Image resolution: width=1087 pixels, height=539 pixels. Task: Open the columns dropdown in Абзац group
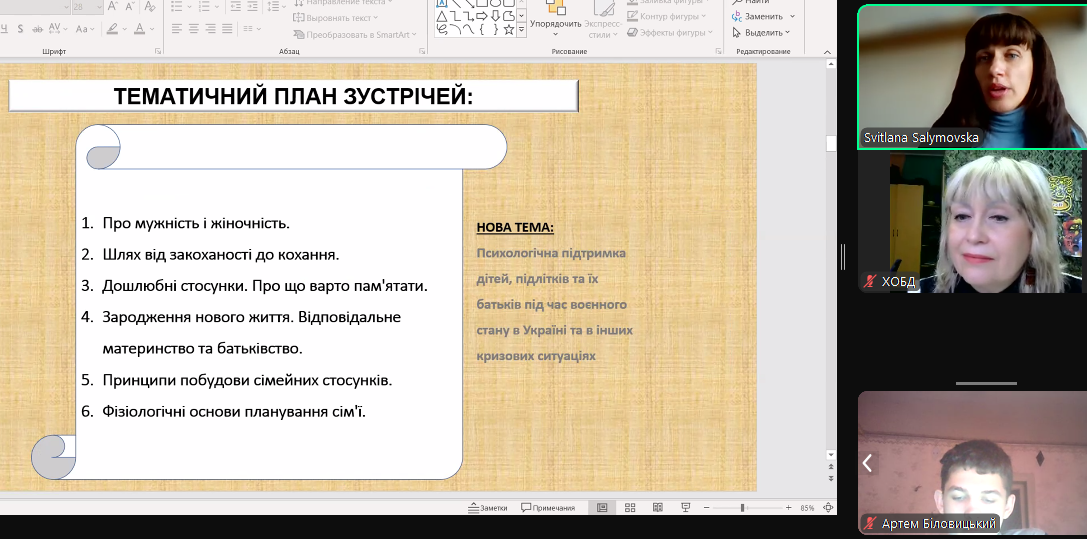pos(251,29)
